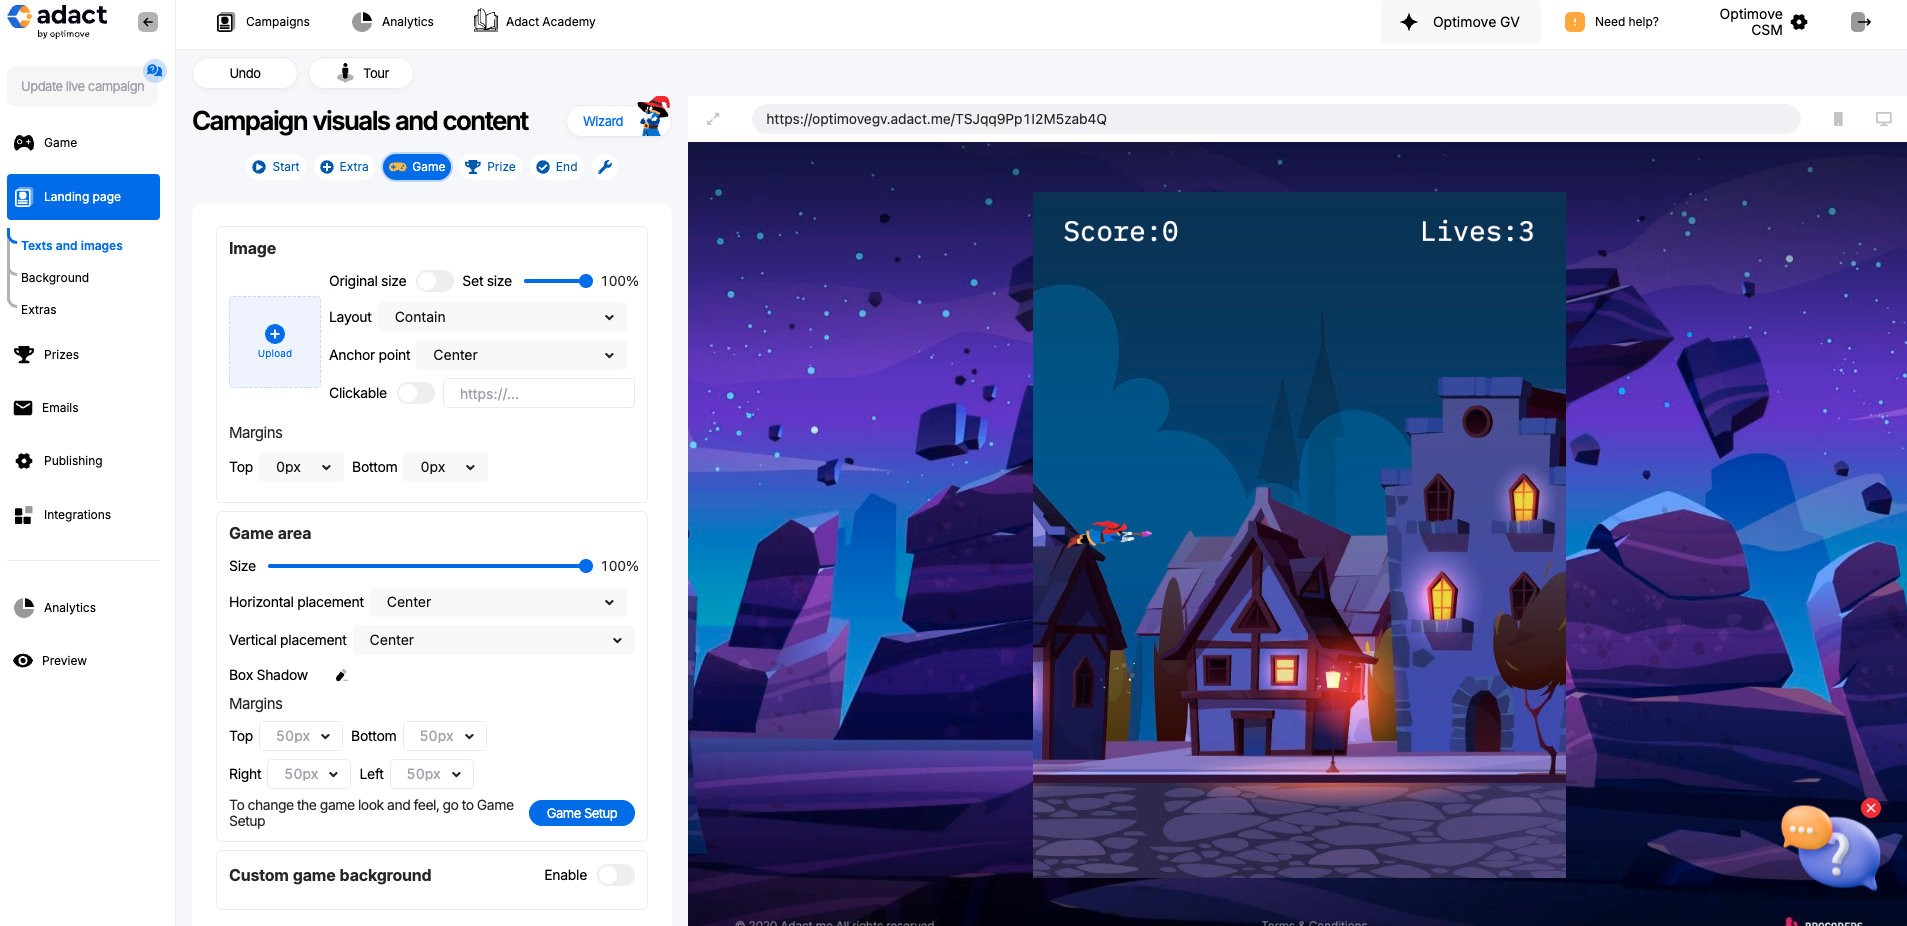Viewport: 1907px width, 926px height.
Task: Open Layout dropdown showing Contain
Action: 502,317
